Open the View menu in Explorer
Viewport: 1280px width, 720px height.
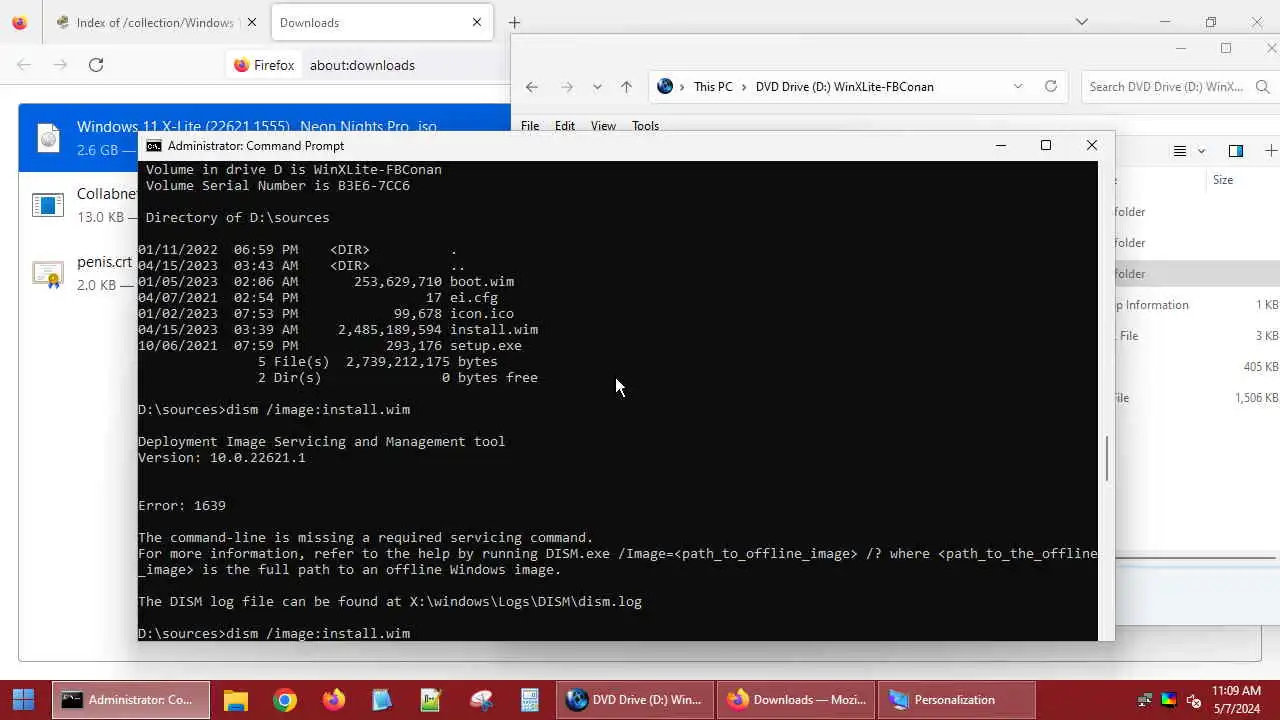(603, 126)
